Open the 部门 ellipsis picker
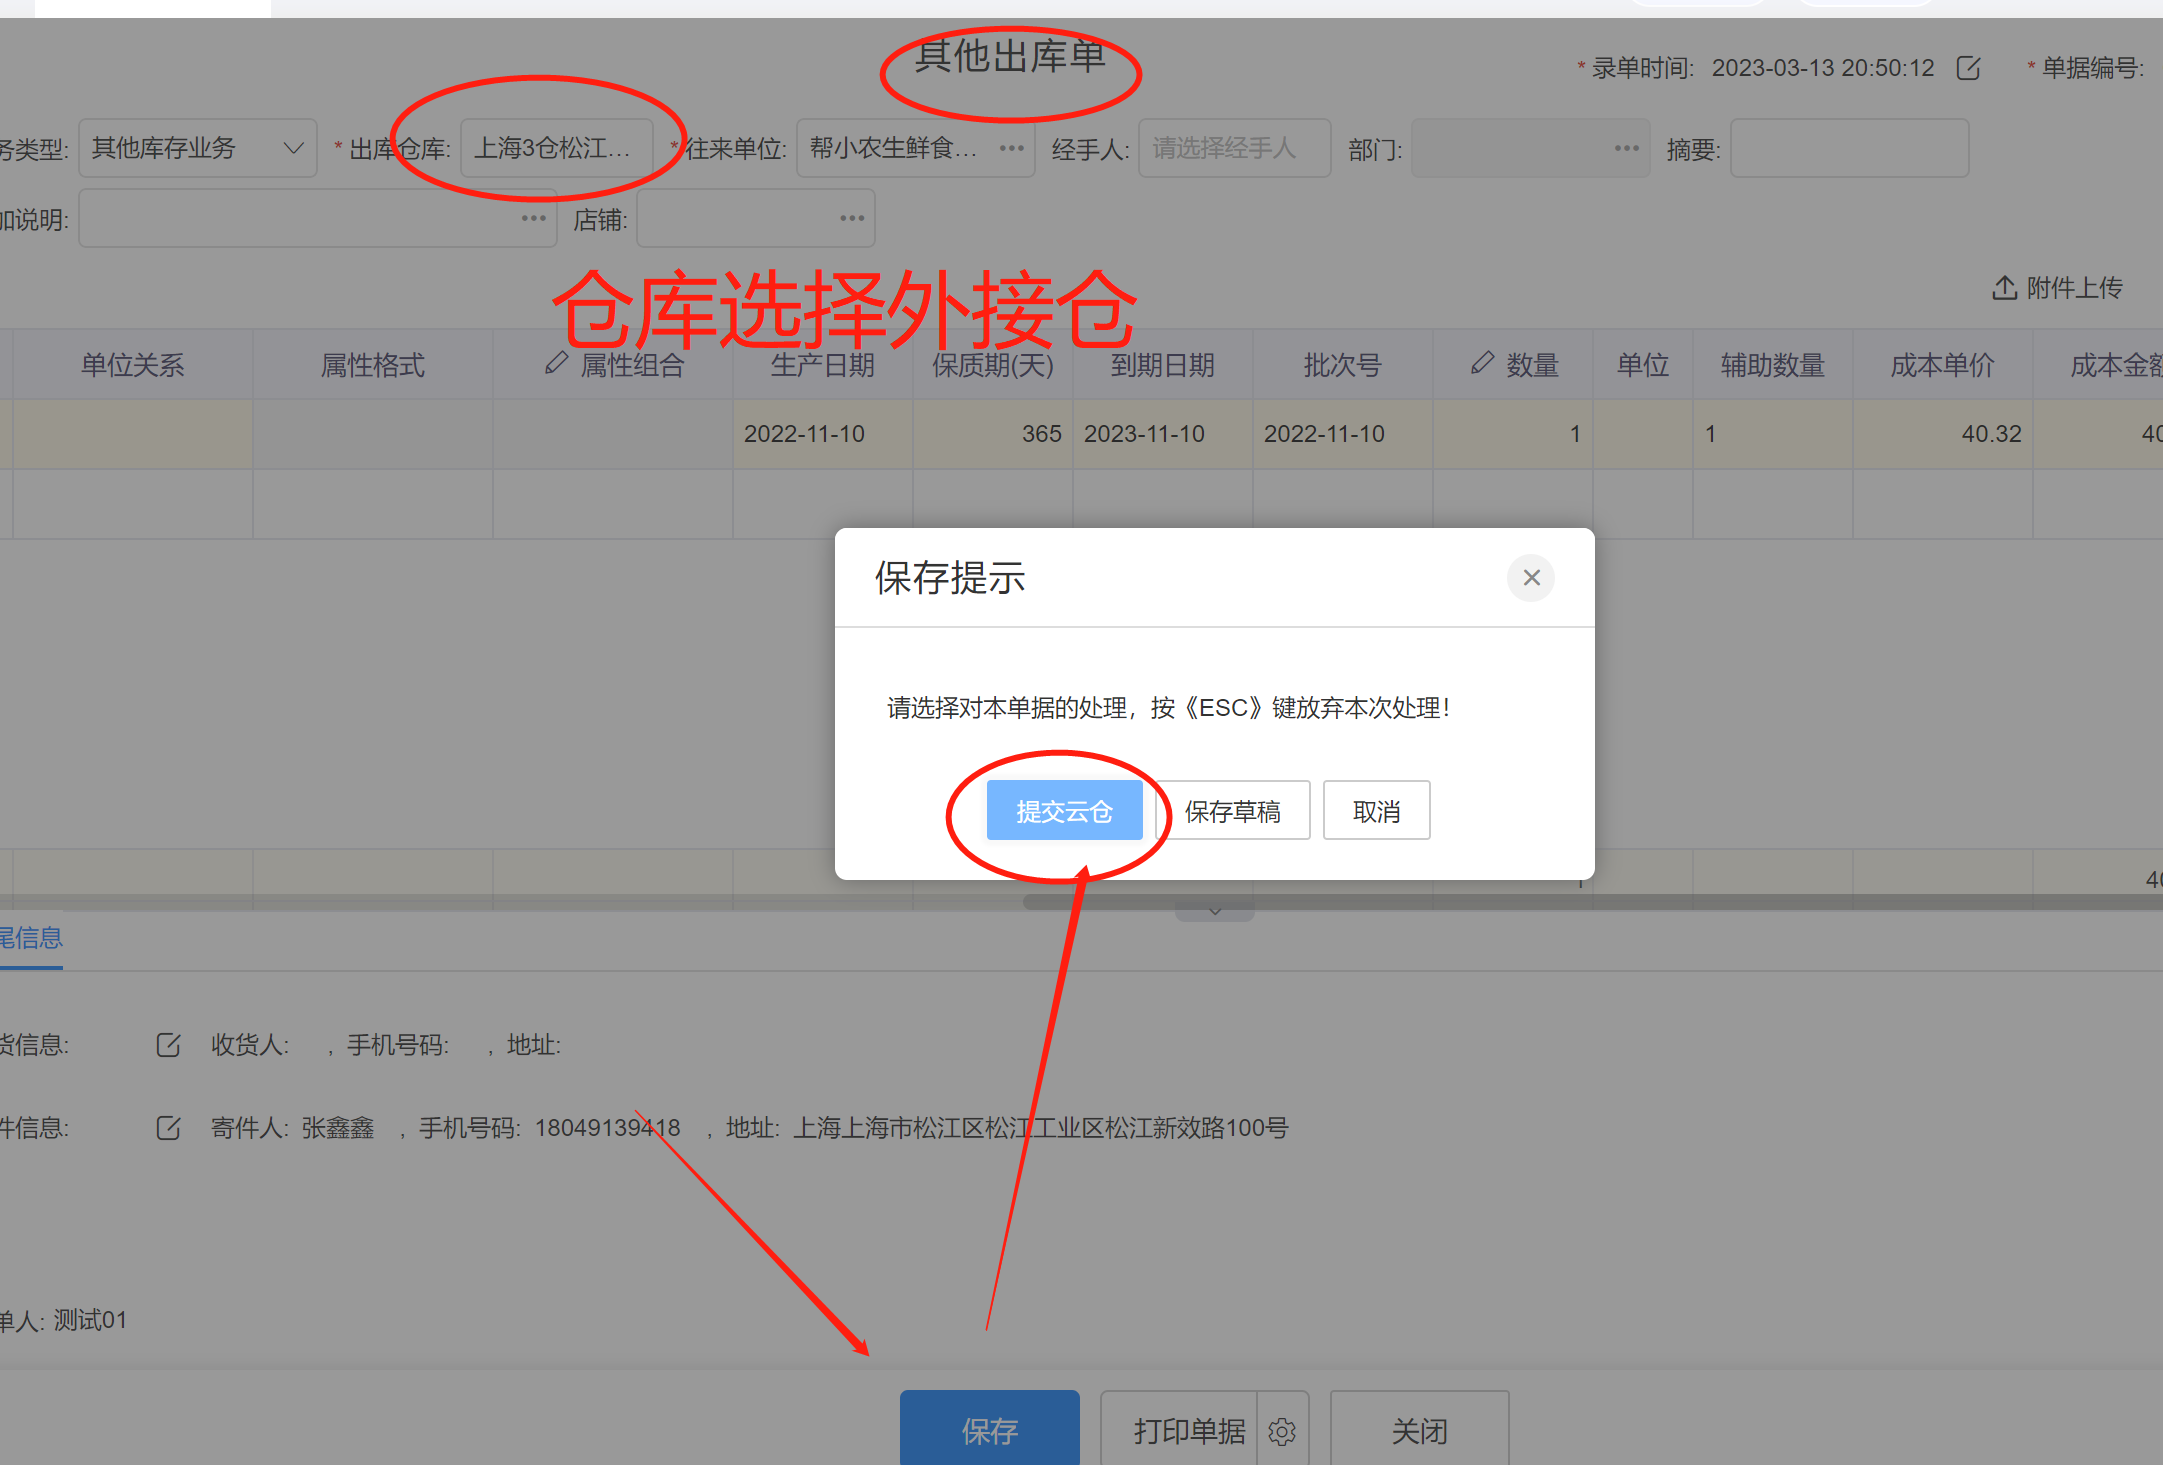This screenshot has height=1465, width=2163. point(1627,148)
